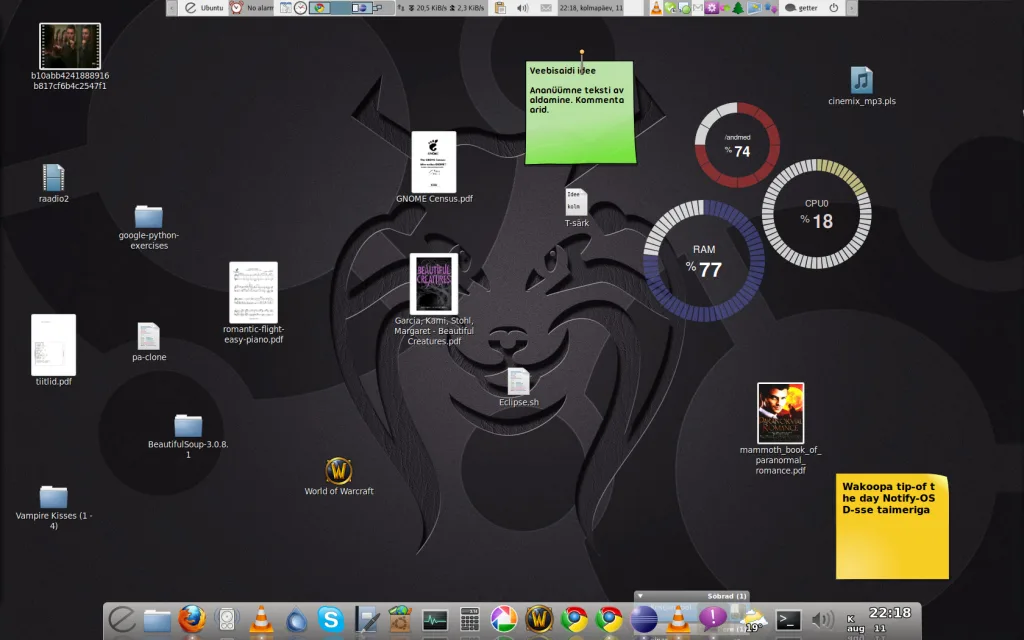Select the cinemix_mp3.pls playlist file
This screenshot has height=640, width=1024.
[861, 80]
